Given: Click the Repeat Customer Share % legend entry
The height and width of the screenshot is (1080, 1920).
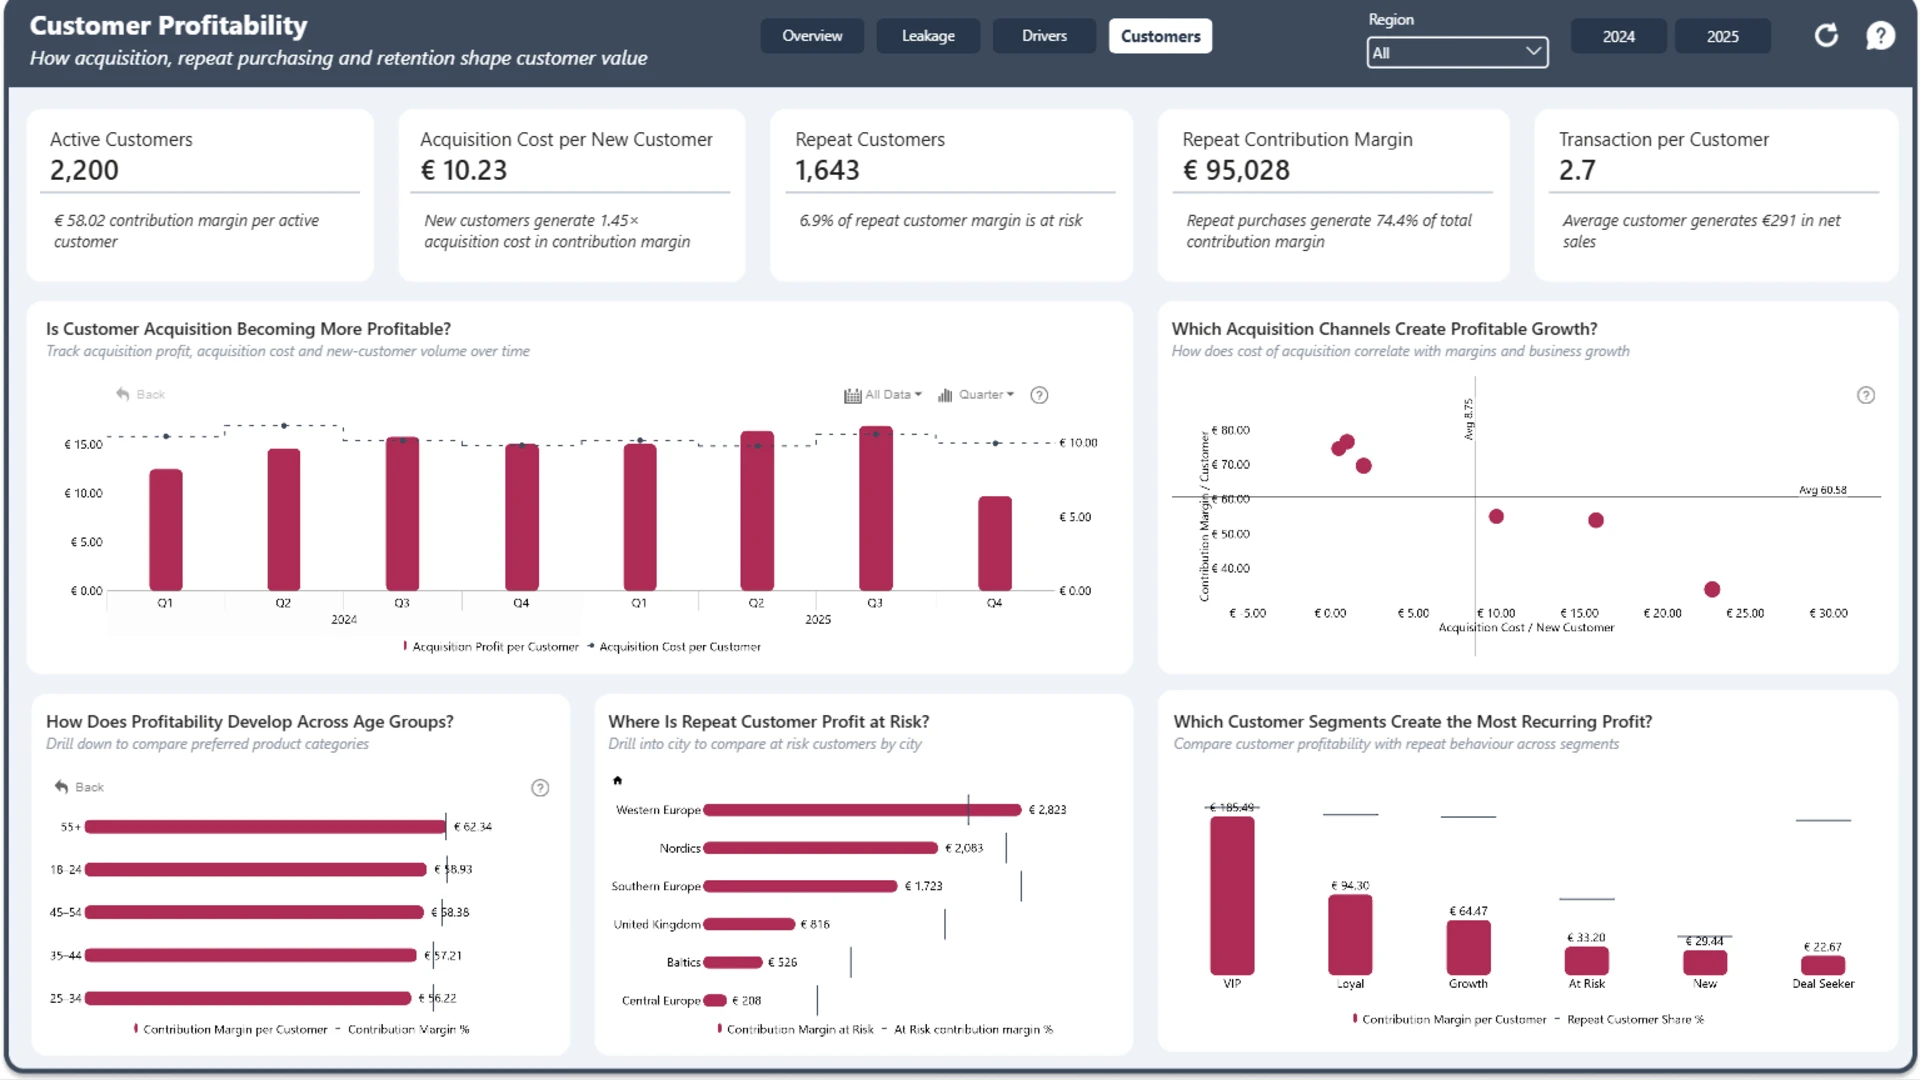Looking at the screenshot, I should (x=1630, y=1020).
